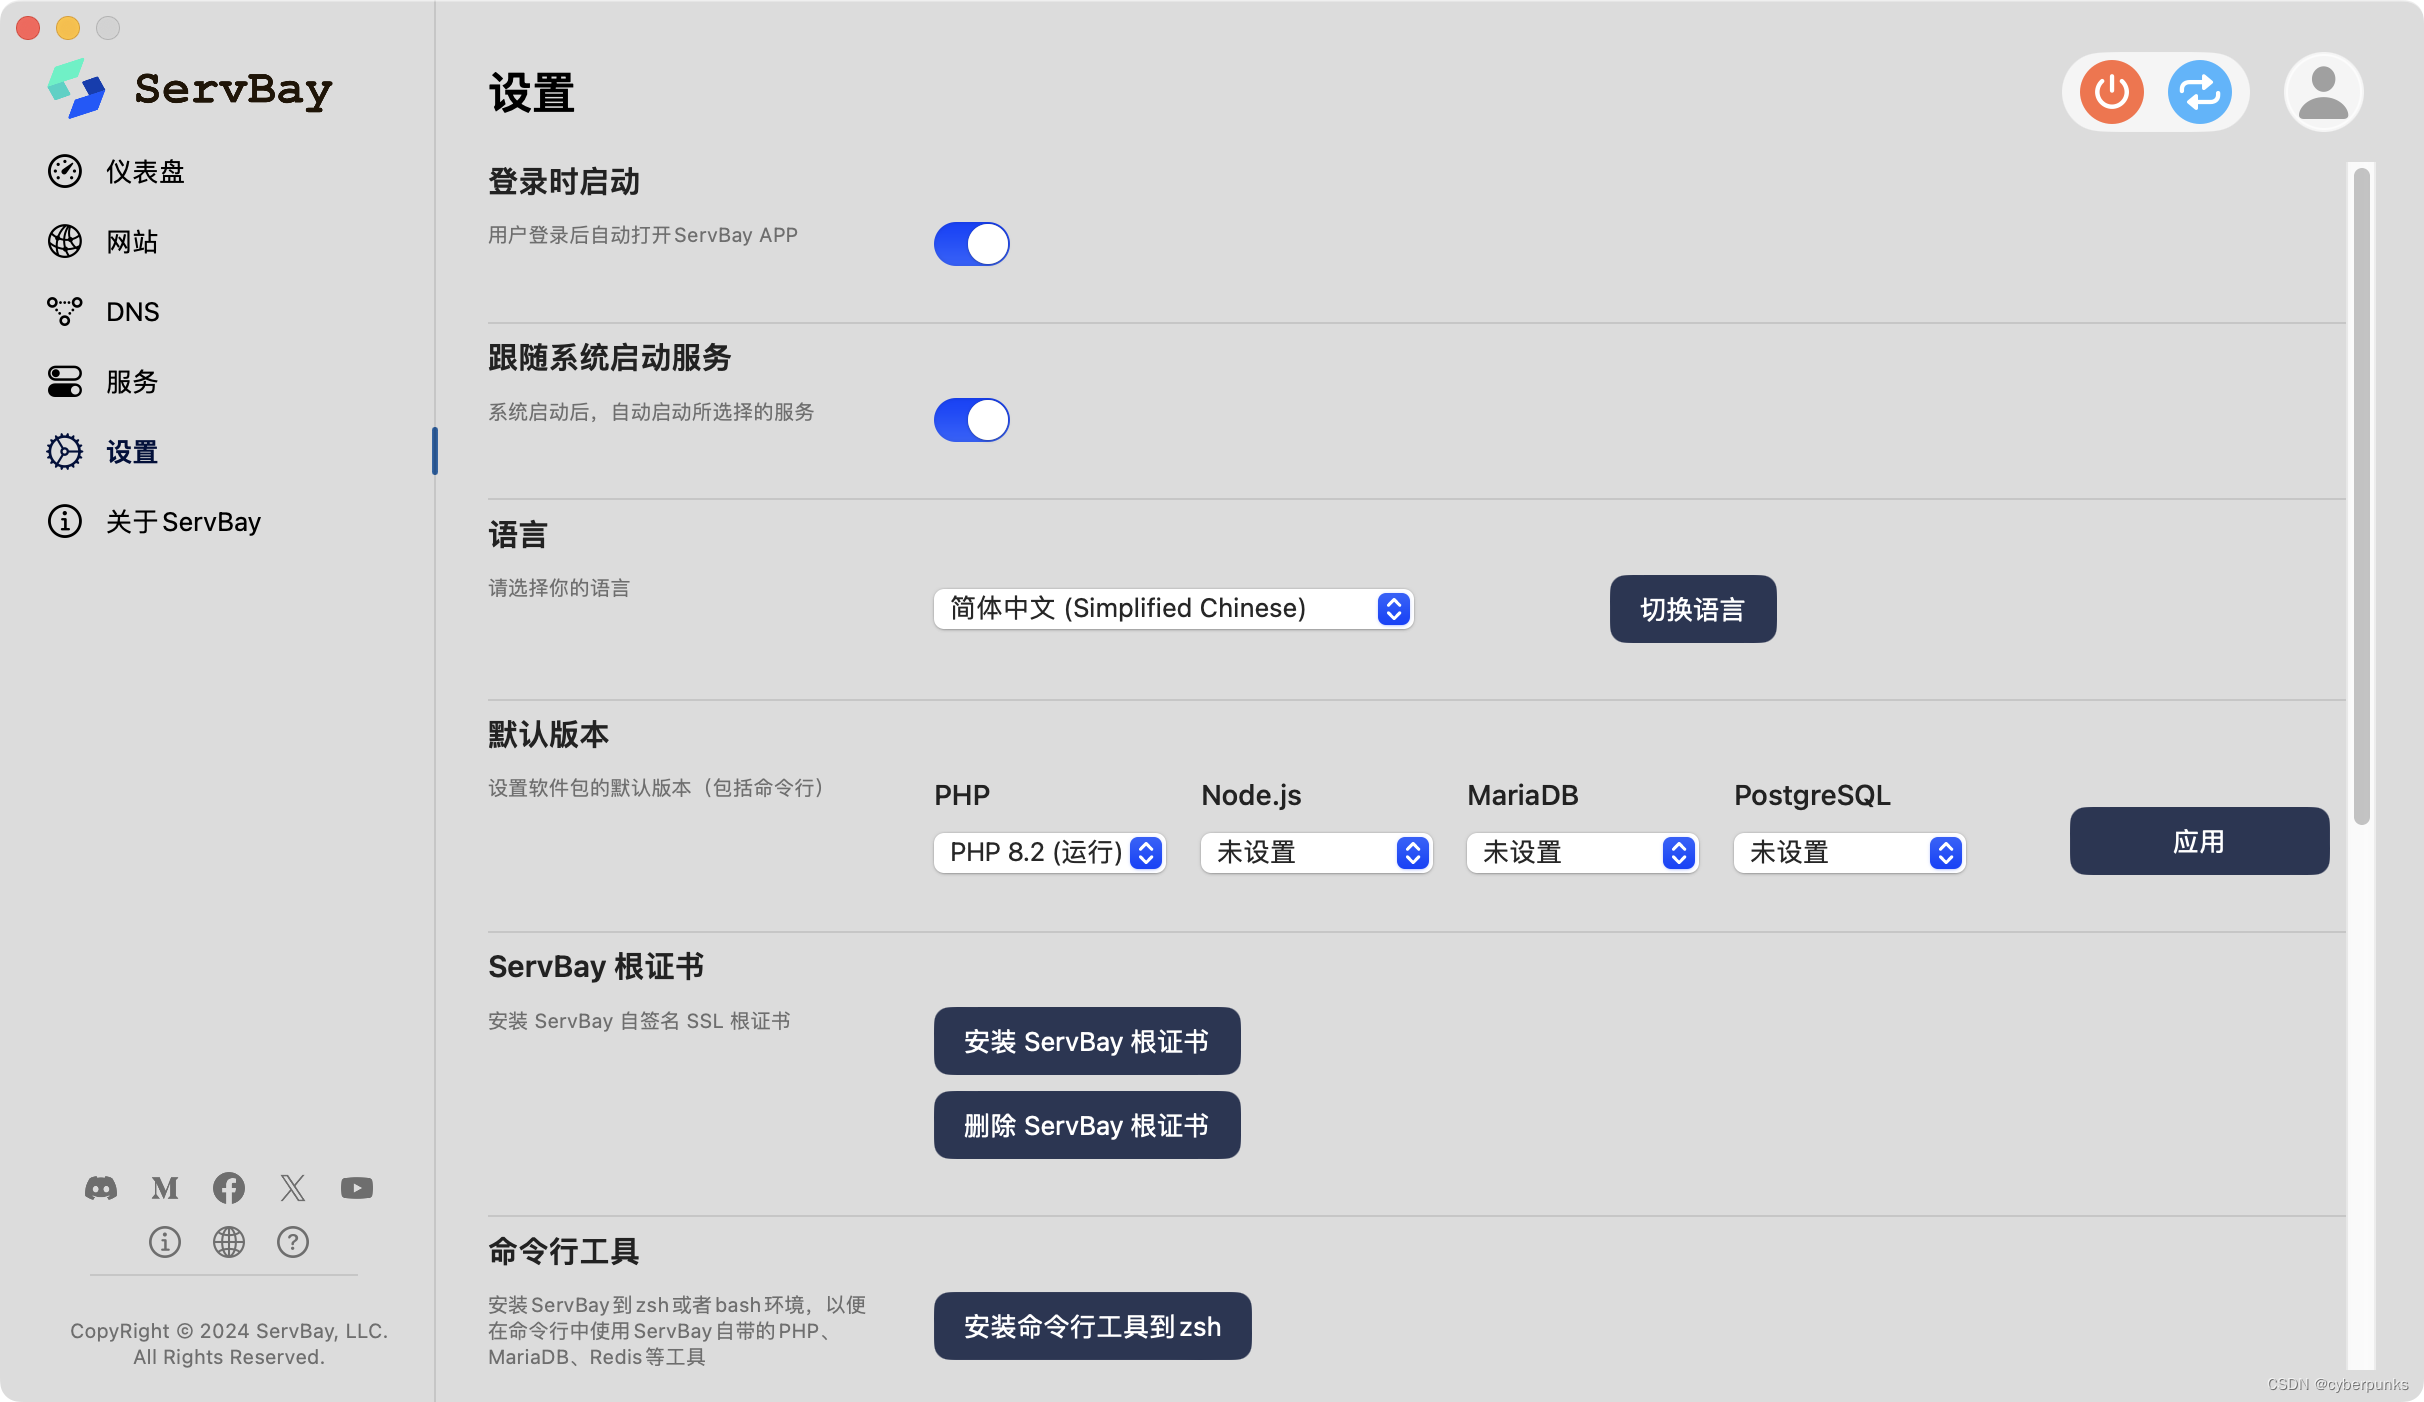
Task: Click the CopyRight © 2024 ServBay text
Action: pyautogui.click(x=229, y=1331)
